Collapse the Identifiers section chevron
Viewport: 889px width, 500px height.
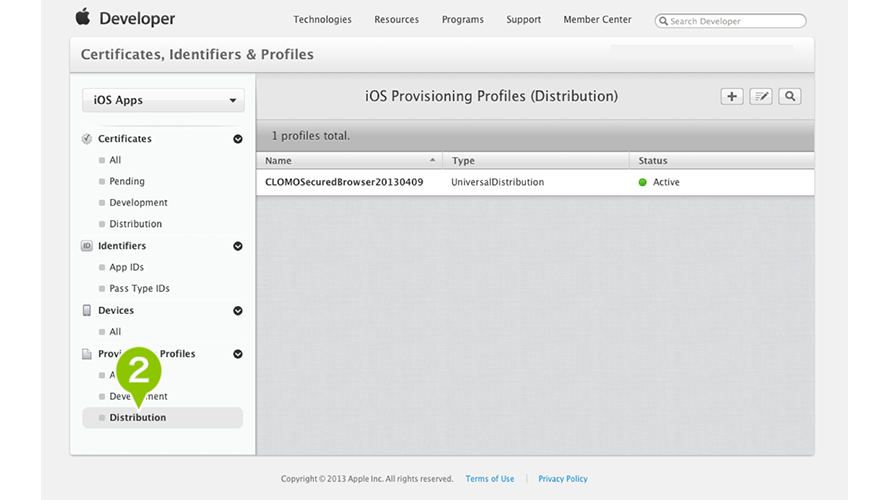coord(238,246)
